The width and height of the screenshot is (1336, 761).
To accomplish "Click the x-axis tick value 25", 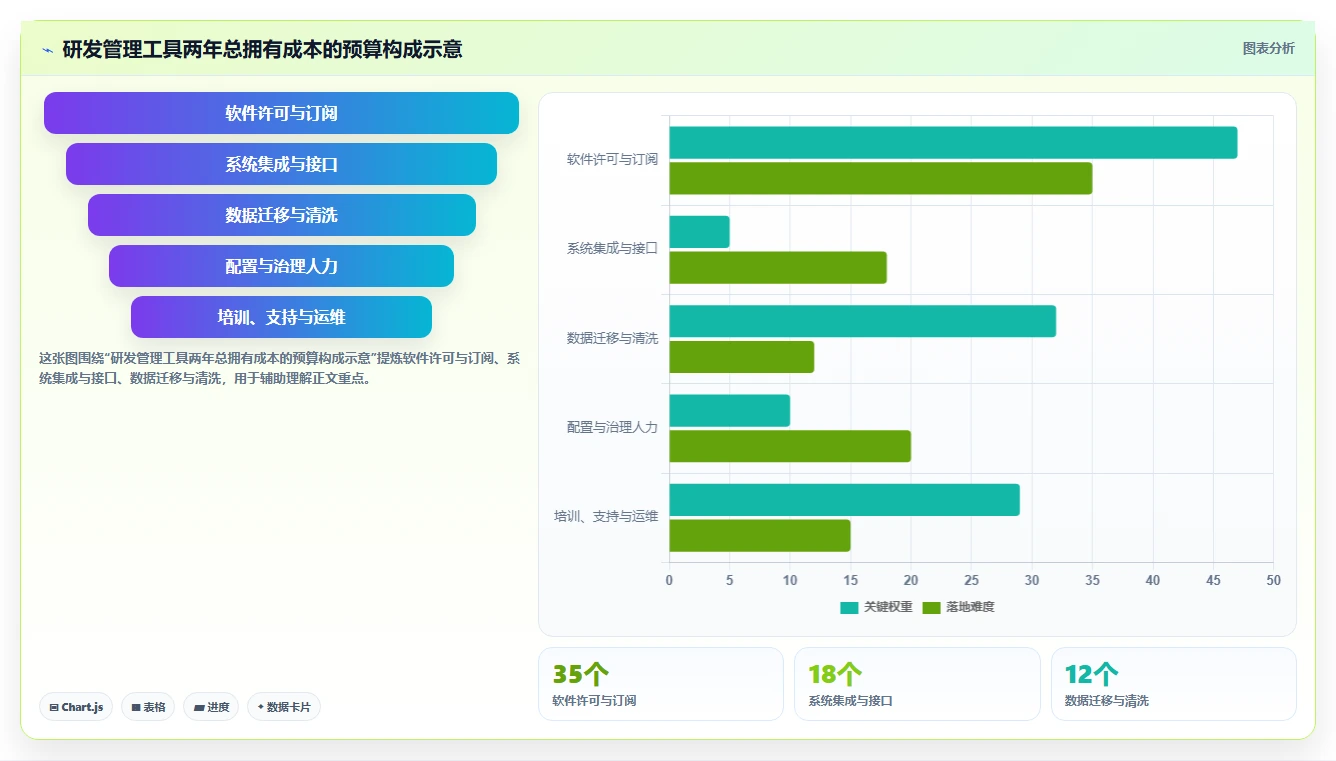I will point(971,580).
